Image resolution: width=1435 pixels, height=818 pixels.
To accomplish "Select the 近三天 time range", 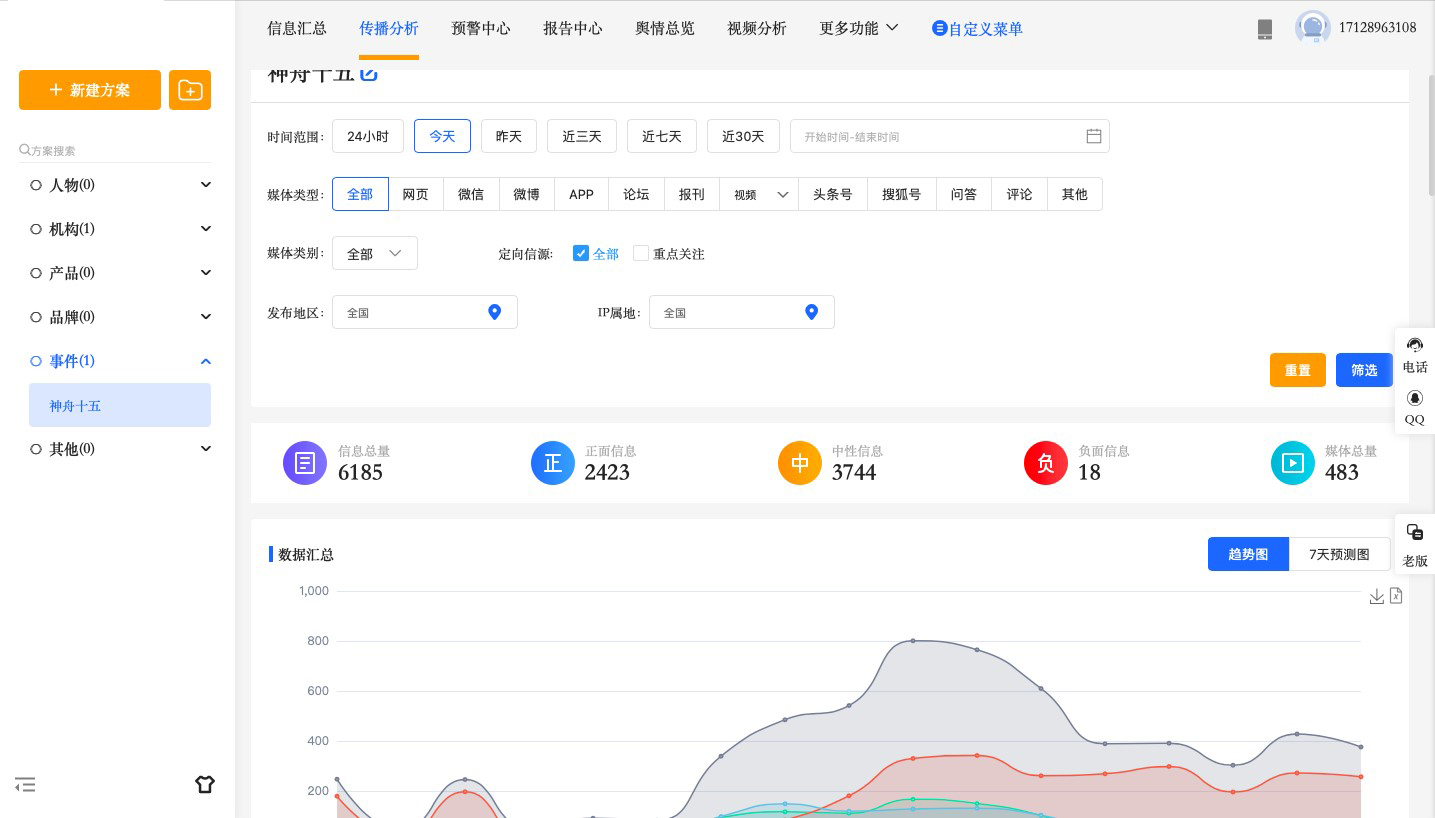I will [582, 136].
